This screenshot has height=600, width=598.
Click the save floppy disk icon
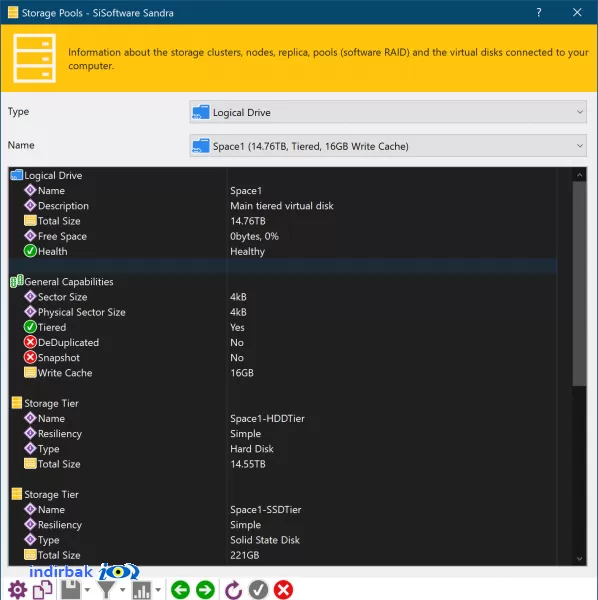pos(71,590)
